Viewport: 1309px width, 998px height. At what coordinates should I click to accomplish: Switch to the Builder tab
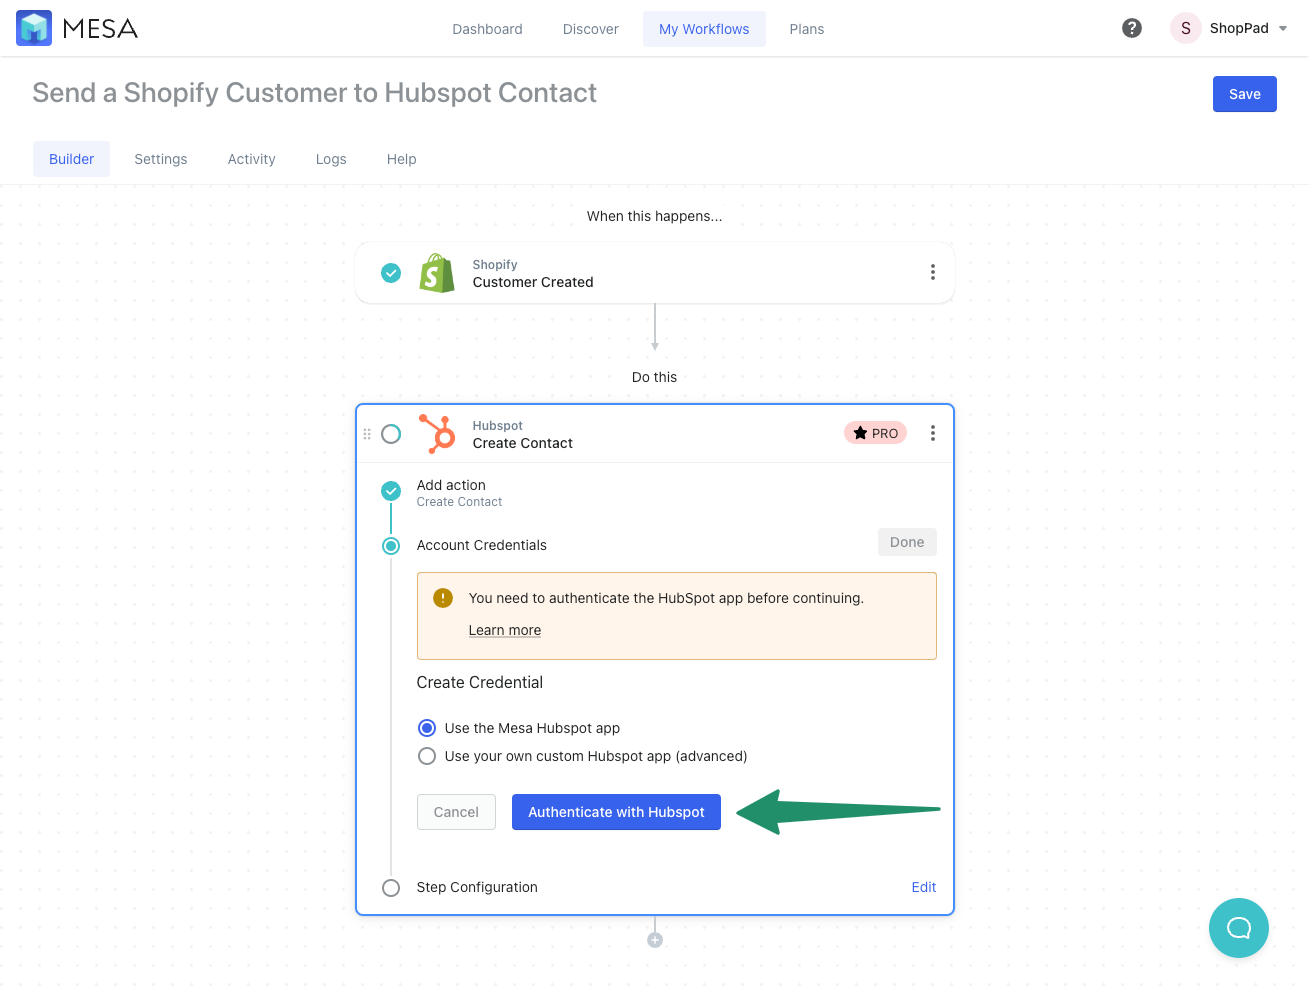pos(72,159)
